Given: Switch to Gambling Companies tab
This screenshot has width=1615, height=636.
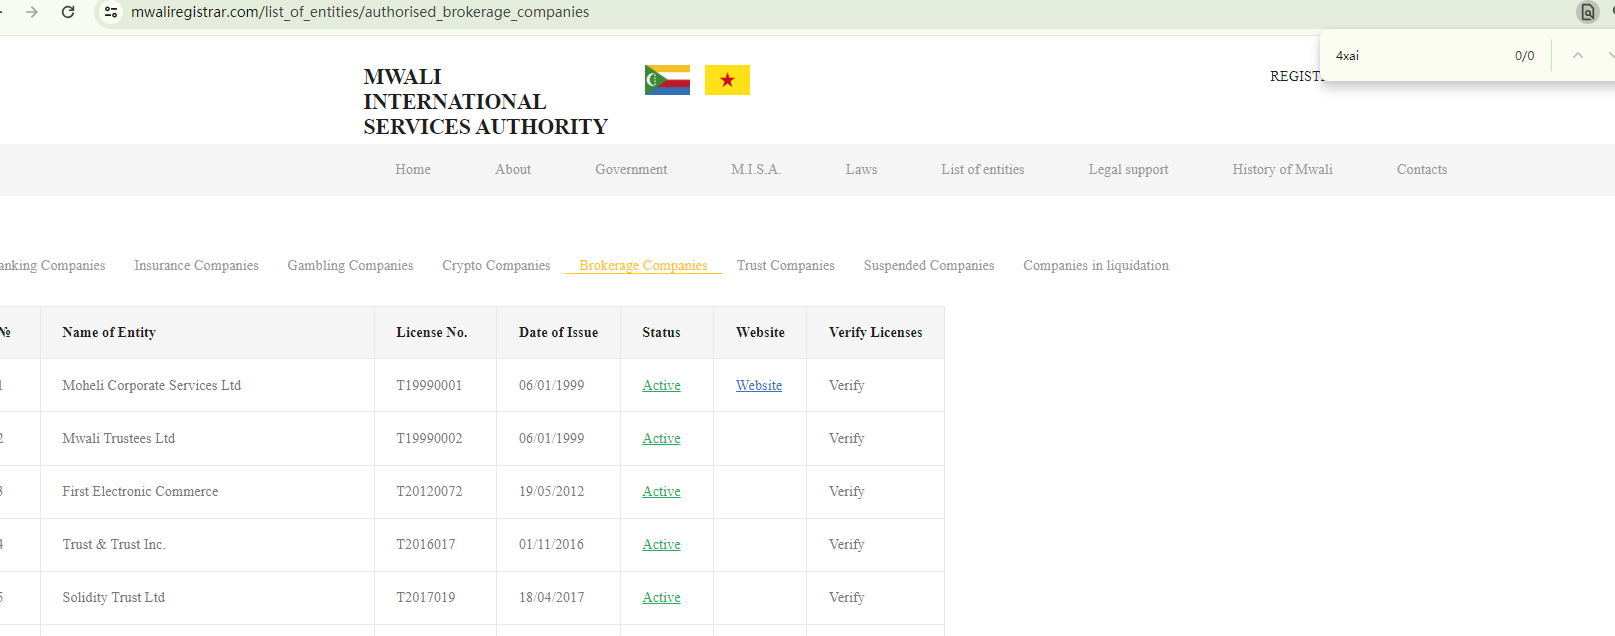Looking at the screenshot, I should pyautogui.click(x=350, y=266).
